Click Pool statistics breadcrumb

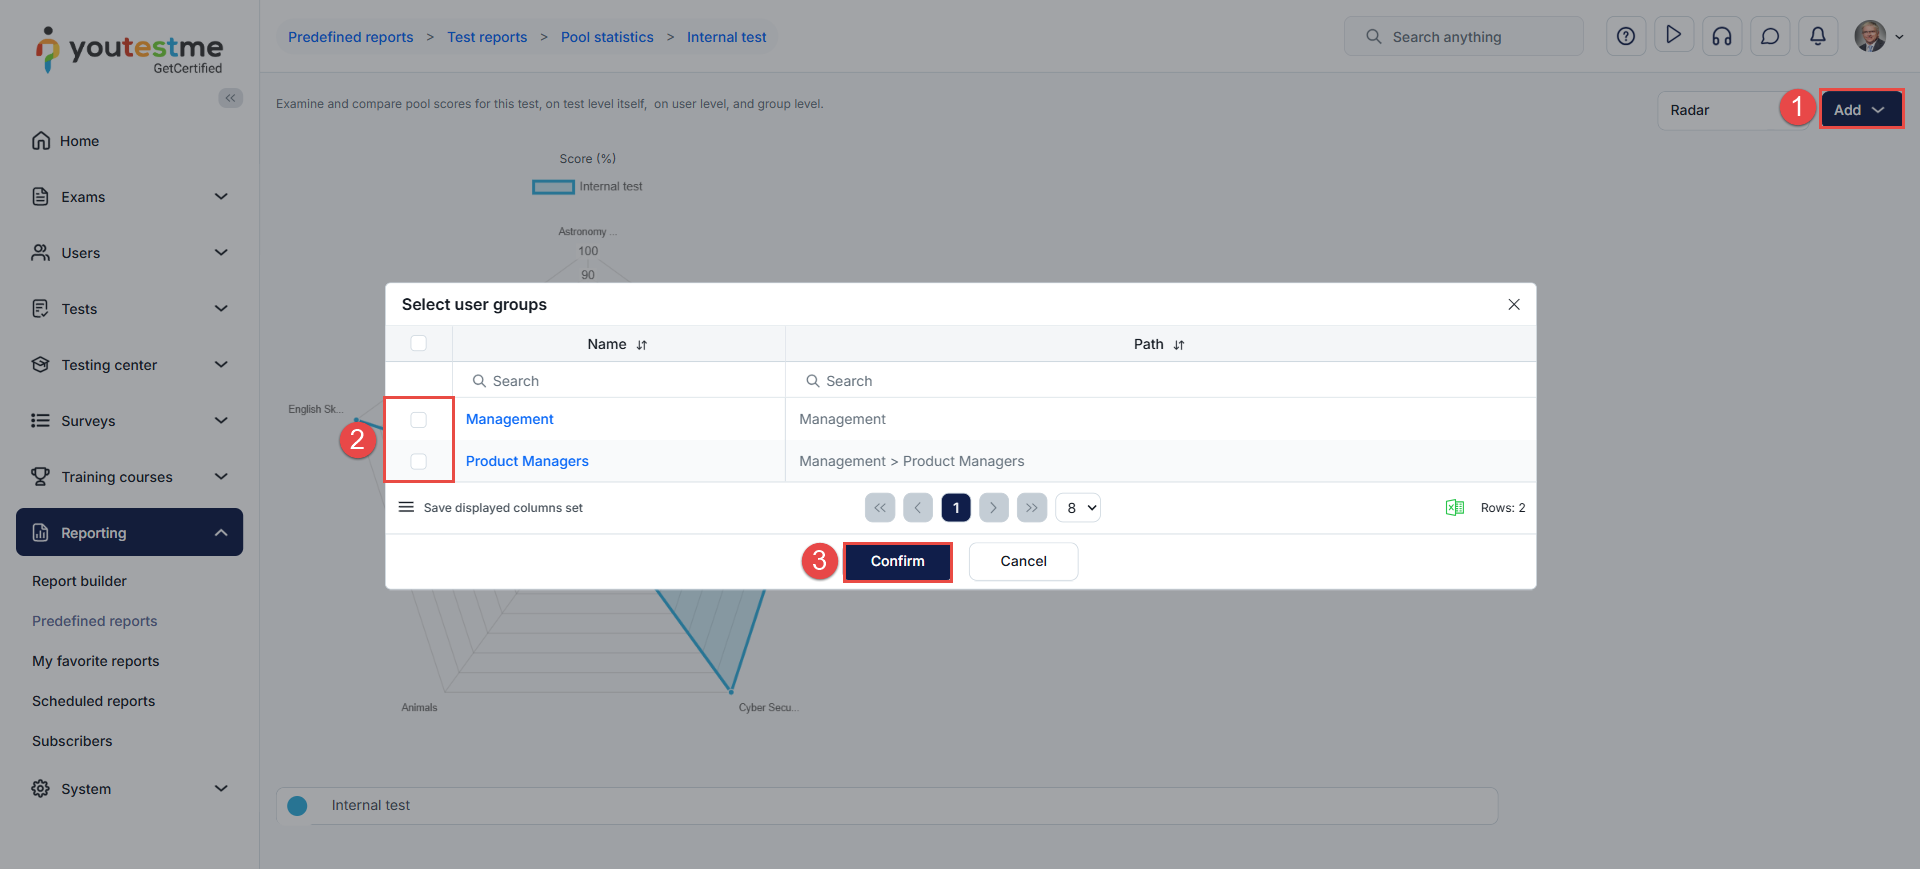click(x=607, y=37)
